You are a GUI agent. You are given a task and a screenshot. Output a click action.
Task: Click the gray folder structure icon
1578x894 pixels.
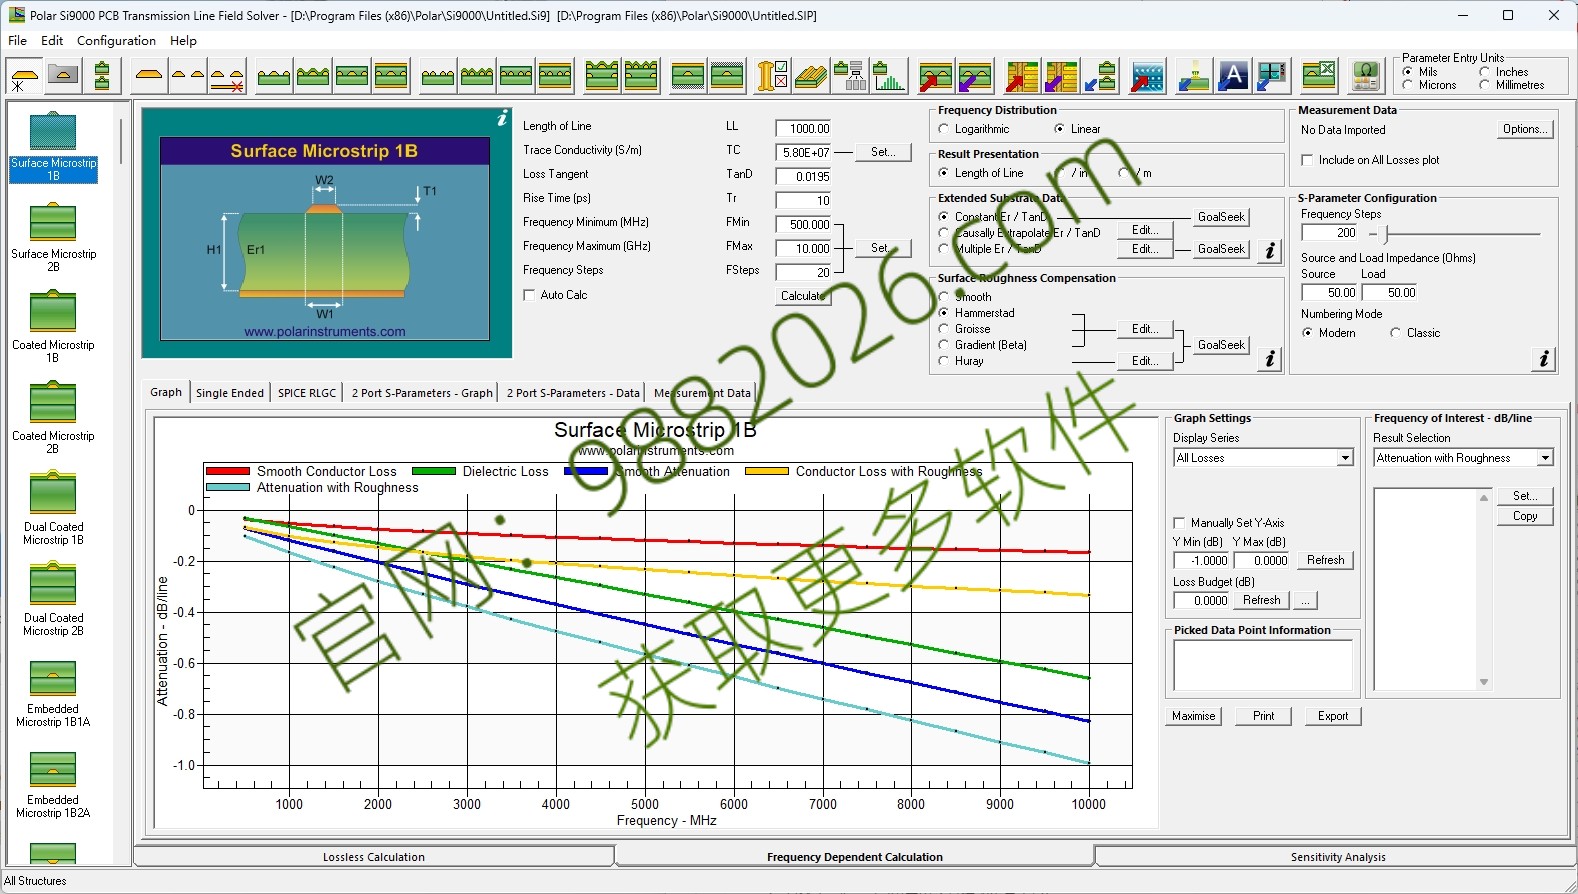[x=63, y=77]
